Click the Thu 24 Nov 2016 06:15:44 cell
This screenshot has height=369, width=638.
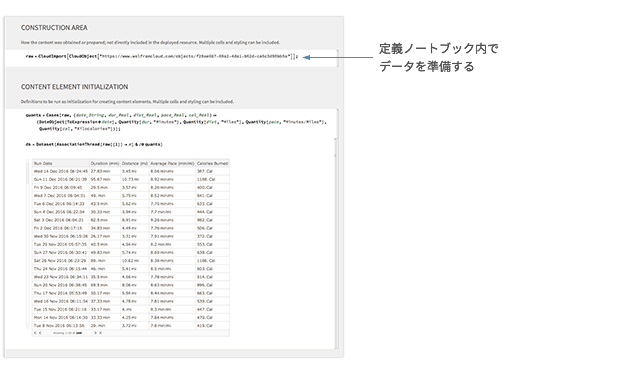click(x=61, y=269)
